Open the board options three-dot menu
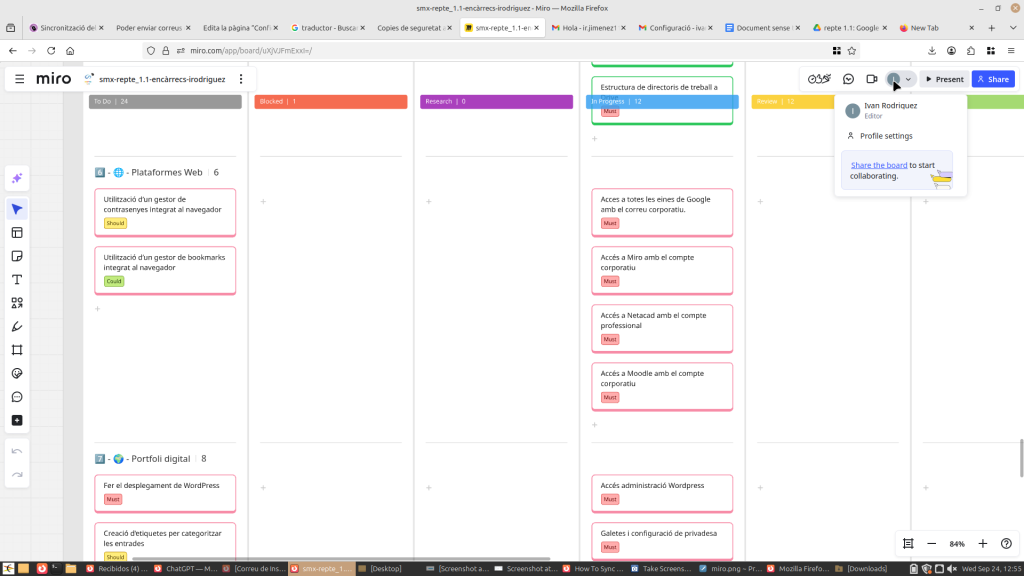 coord(241,79)
